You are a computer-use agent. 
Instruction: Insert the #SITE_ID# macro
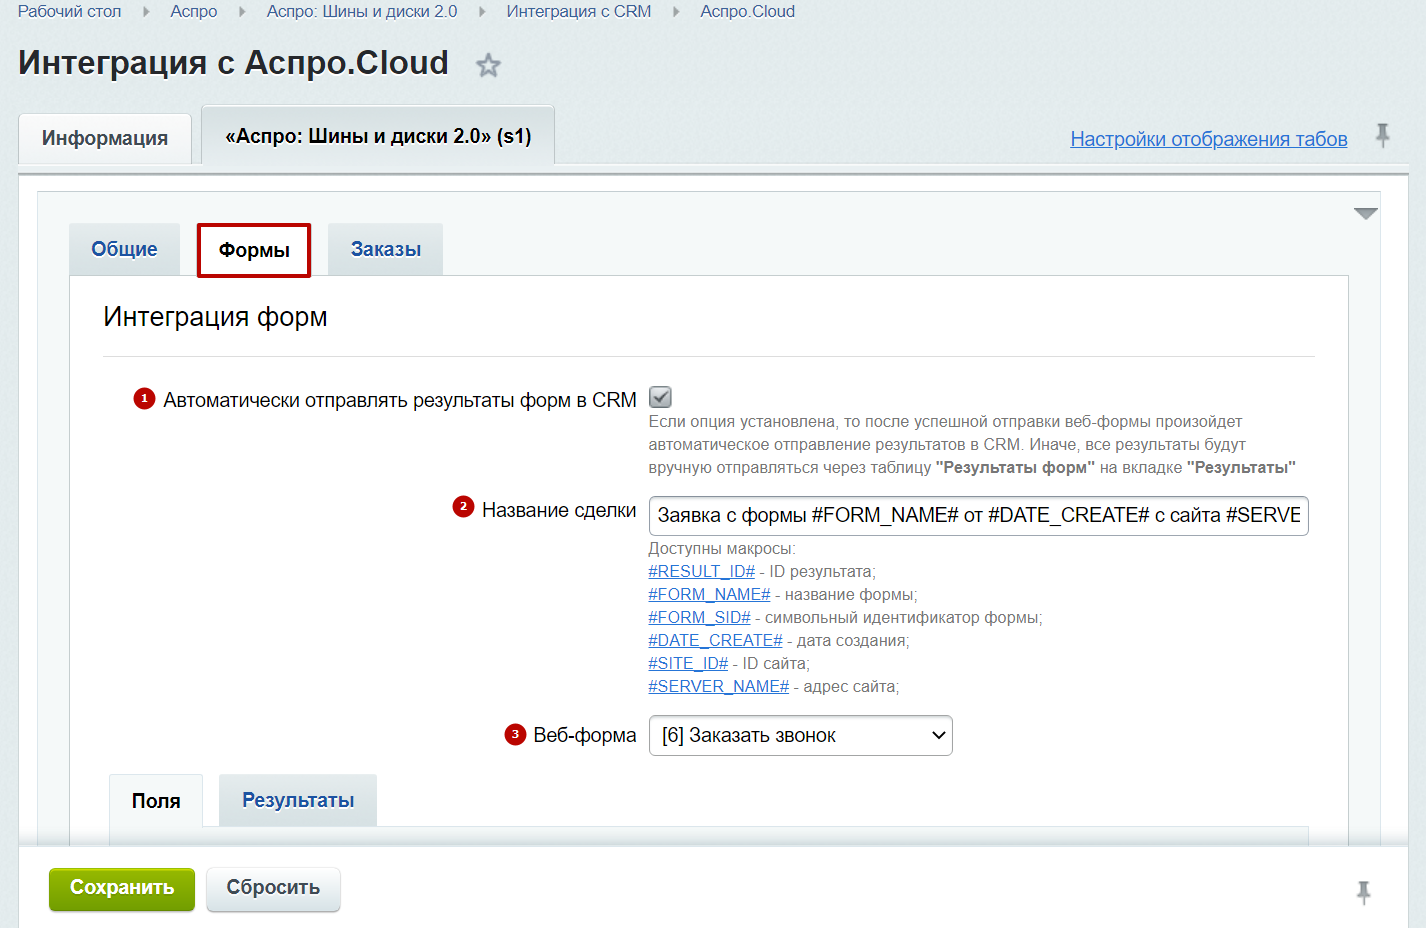pyautogui.click(x=688, y=663)
